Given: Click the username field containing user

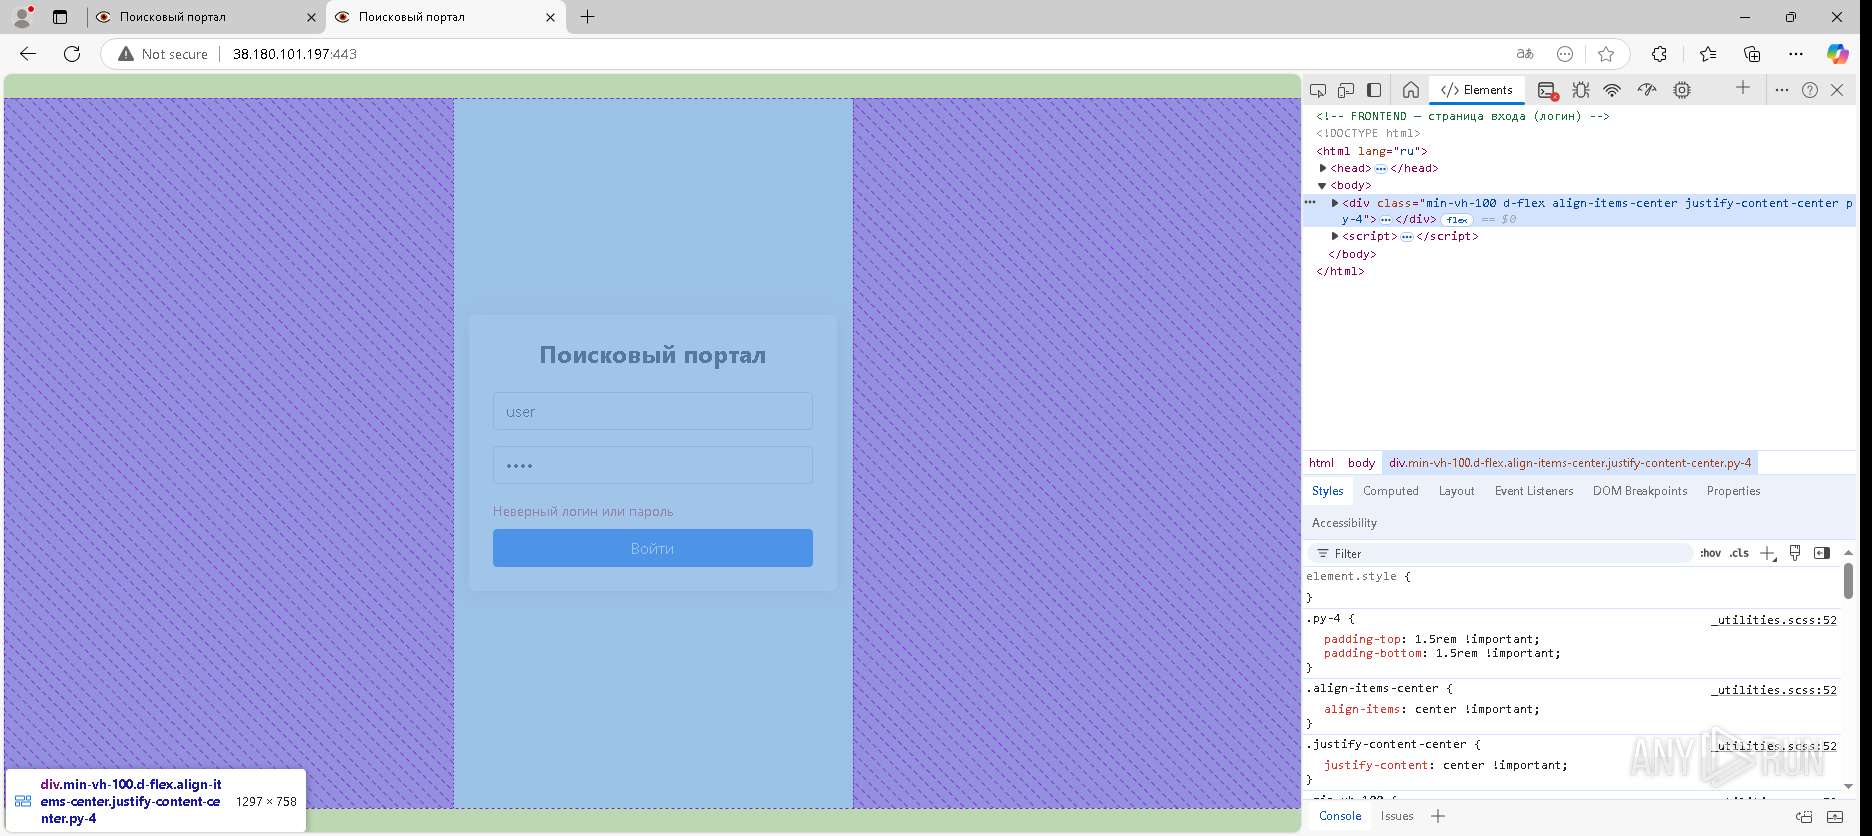Looking at the screenshot, I should coord(653,411).
